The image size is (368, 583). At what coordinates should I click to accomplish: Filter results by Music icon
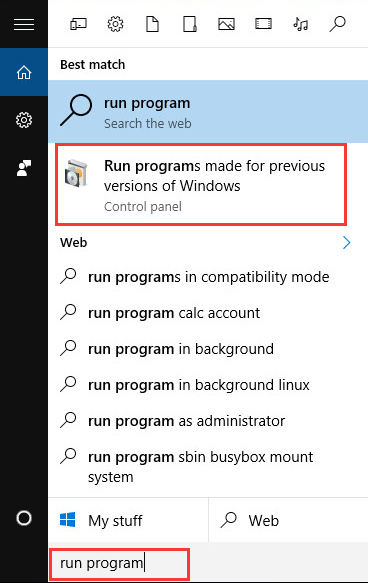click(300, 24)
